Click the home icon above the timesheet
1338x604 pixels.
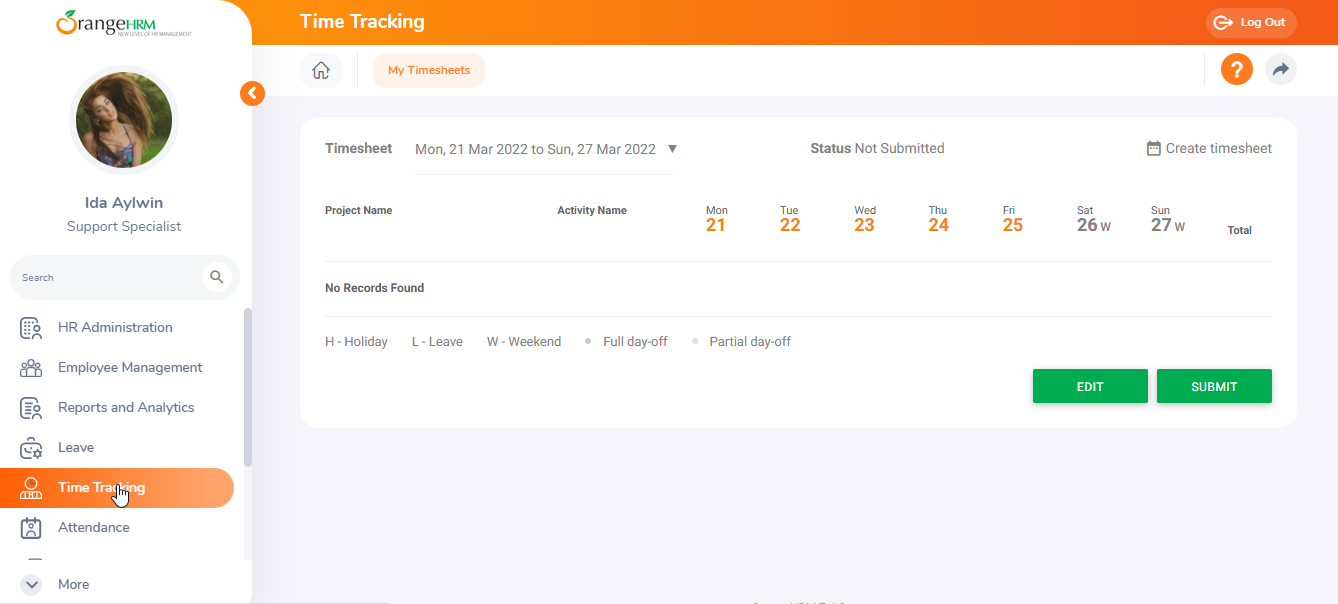(320, 70)
